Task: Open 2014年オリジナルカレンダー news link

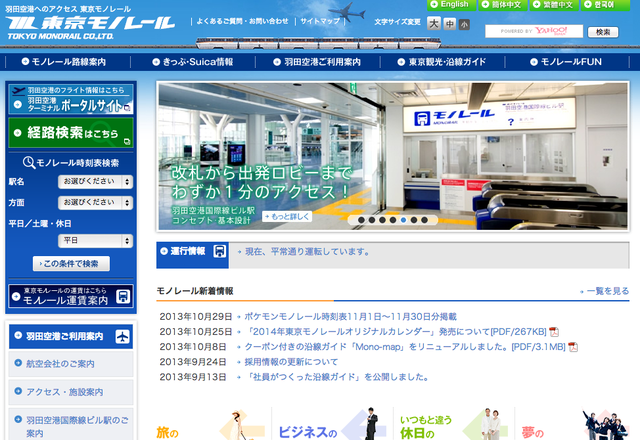Action: [395, 332]
